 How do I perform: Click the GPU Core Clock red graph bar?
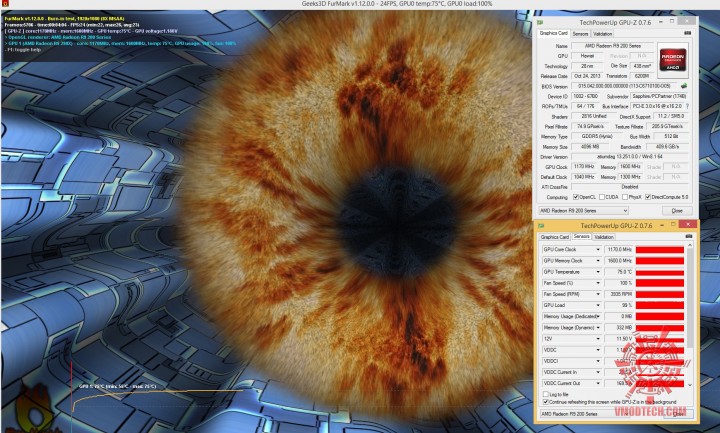[x=660, y=249]
